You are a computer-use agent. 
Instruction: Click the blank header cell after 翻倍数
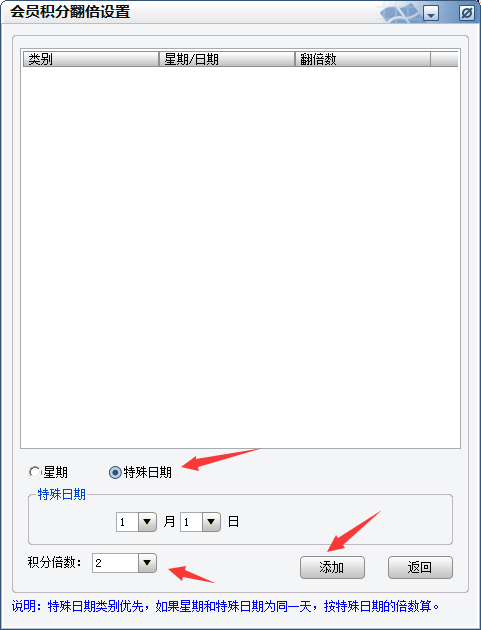(x=444, y=59)
